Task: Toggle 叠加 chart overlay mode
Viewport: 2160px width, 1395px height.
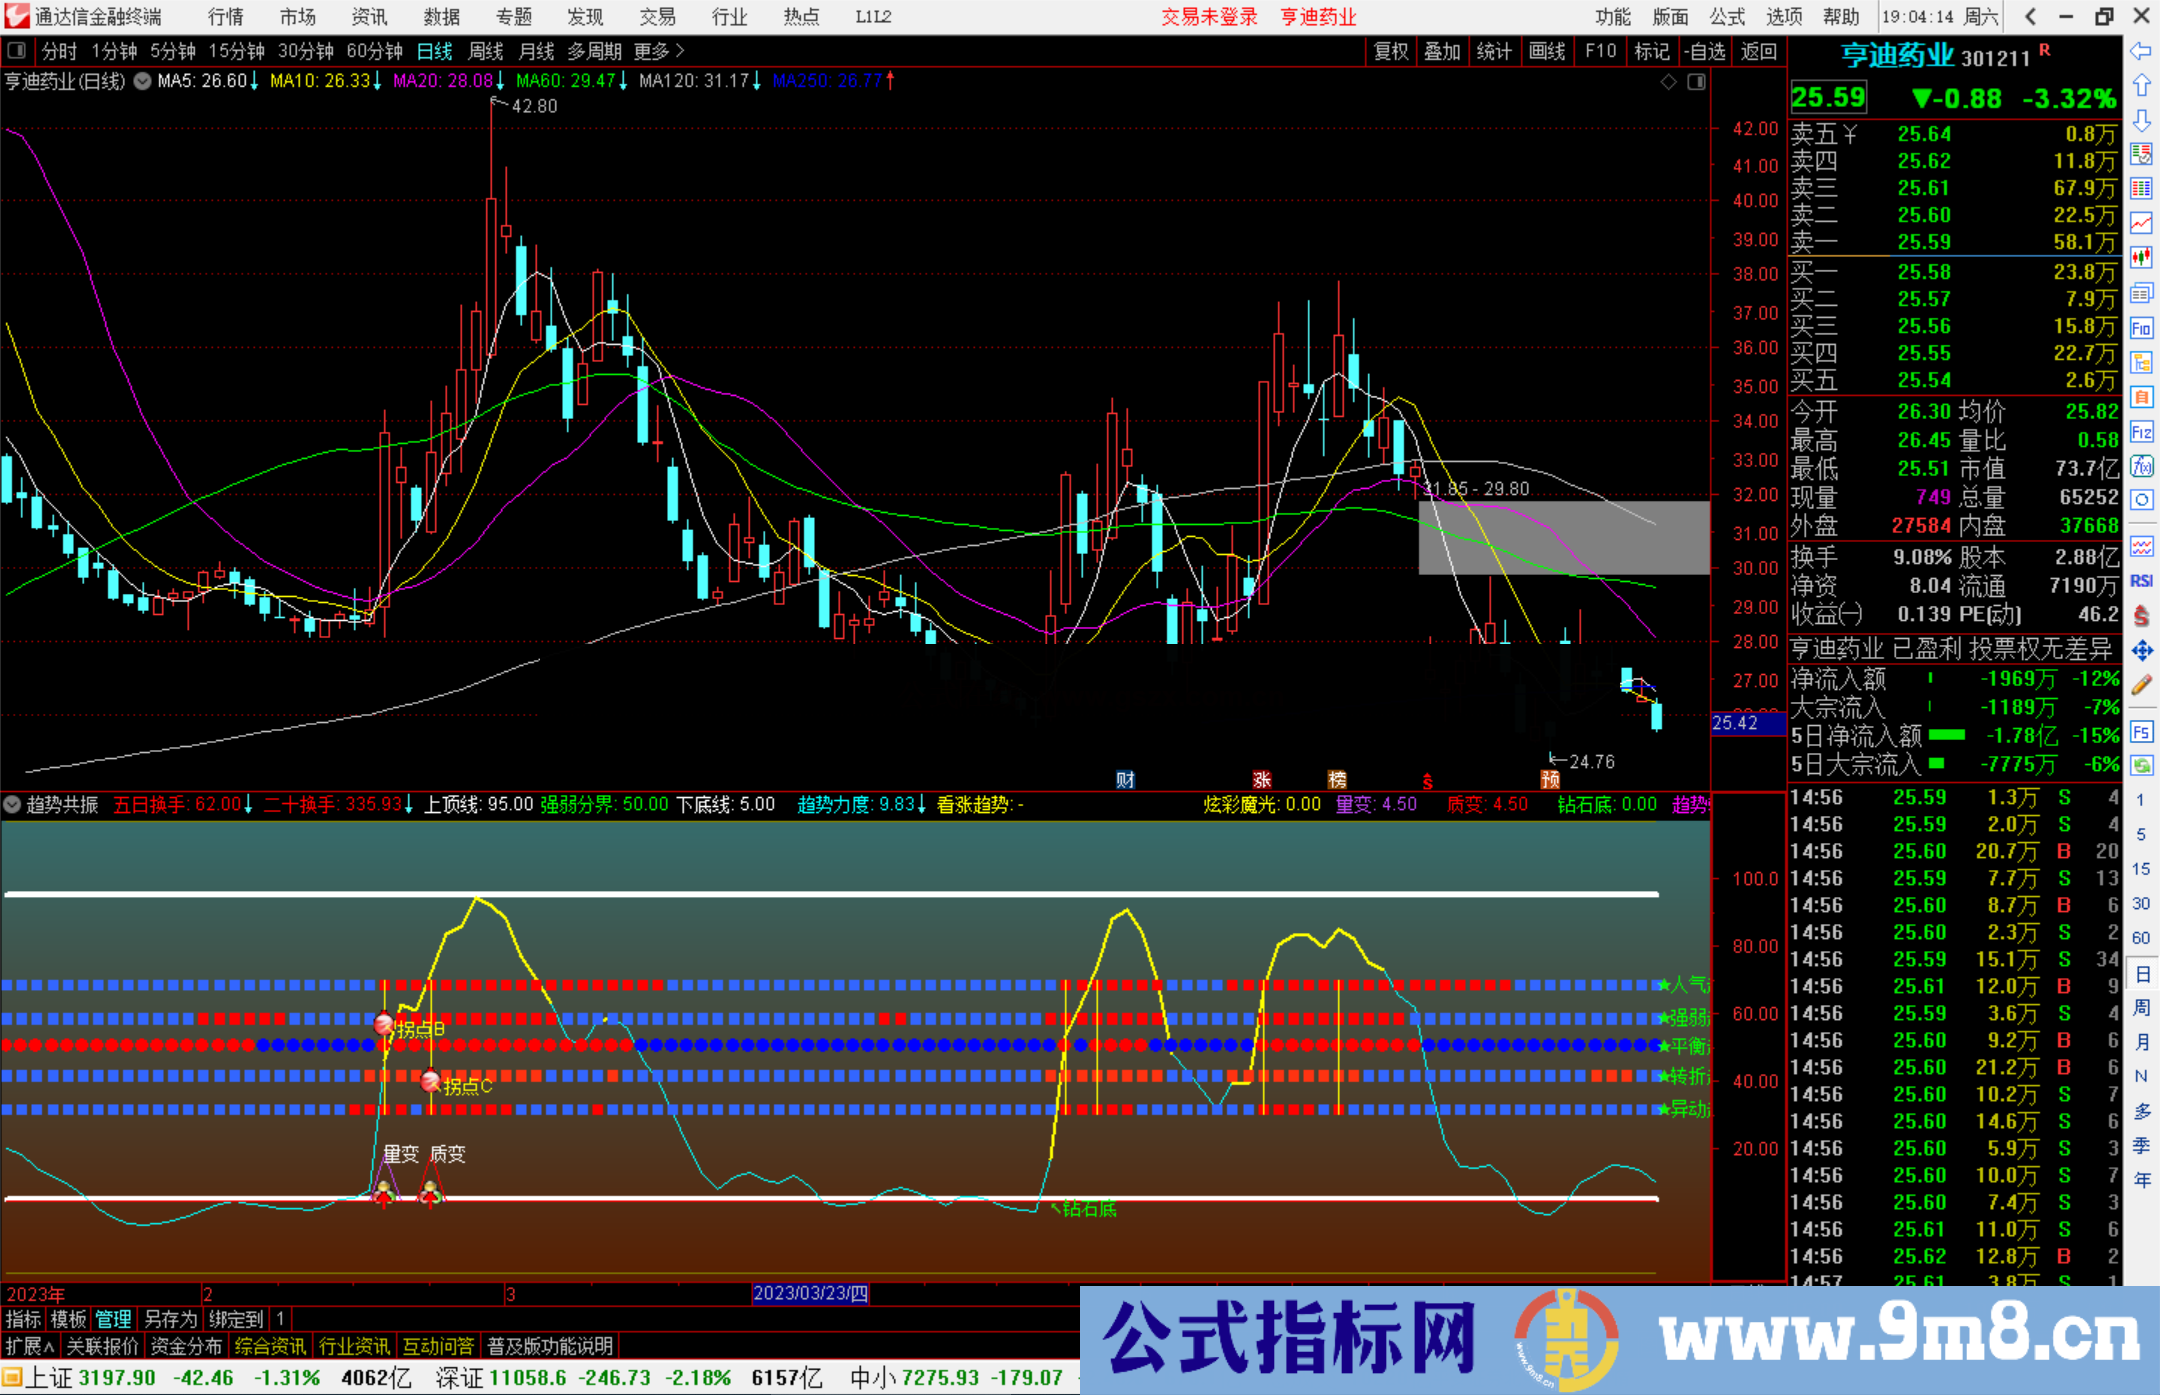Action: pyautogui.click(x=1443, y=51)
